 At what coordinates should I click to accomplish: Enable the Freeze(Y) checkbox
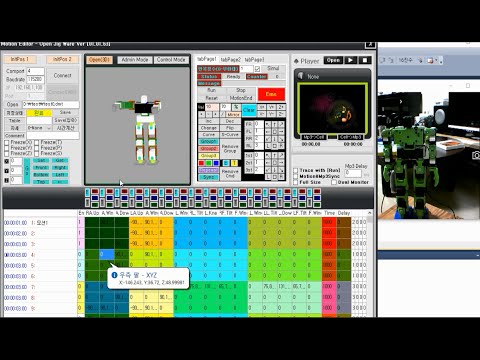[x=6, y=148]
